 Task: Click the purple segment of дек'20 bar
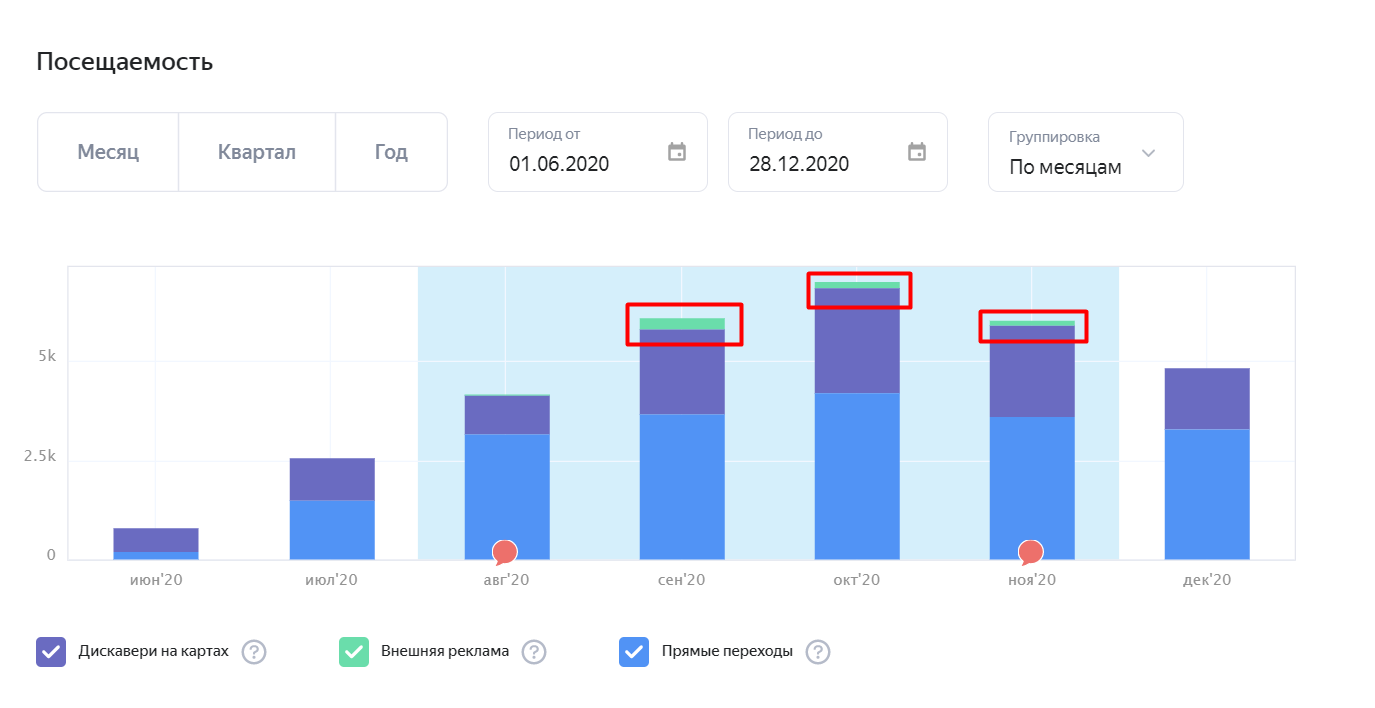1207,398
